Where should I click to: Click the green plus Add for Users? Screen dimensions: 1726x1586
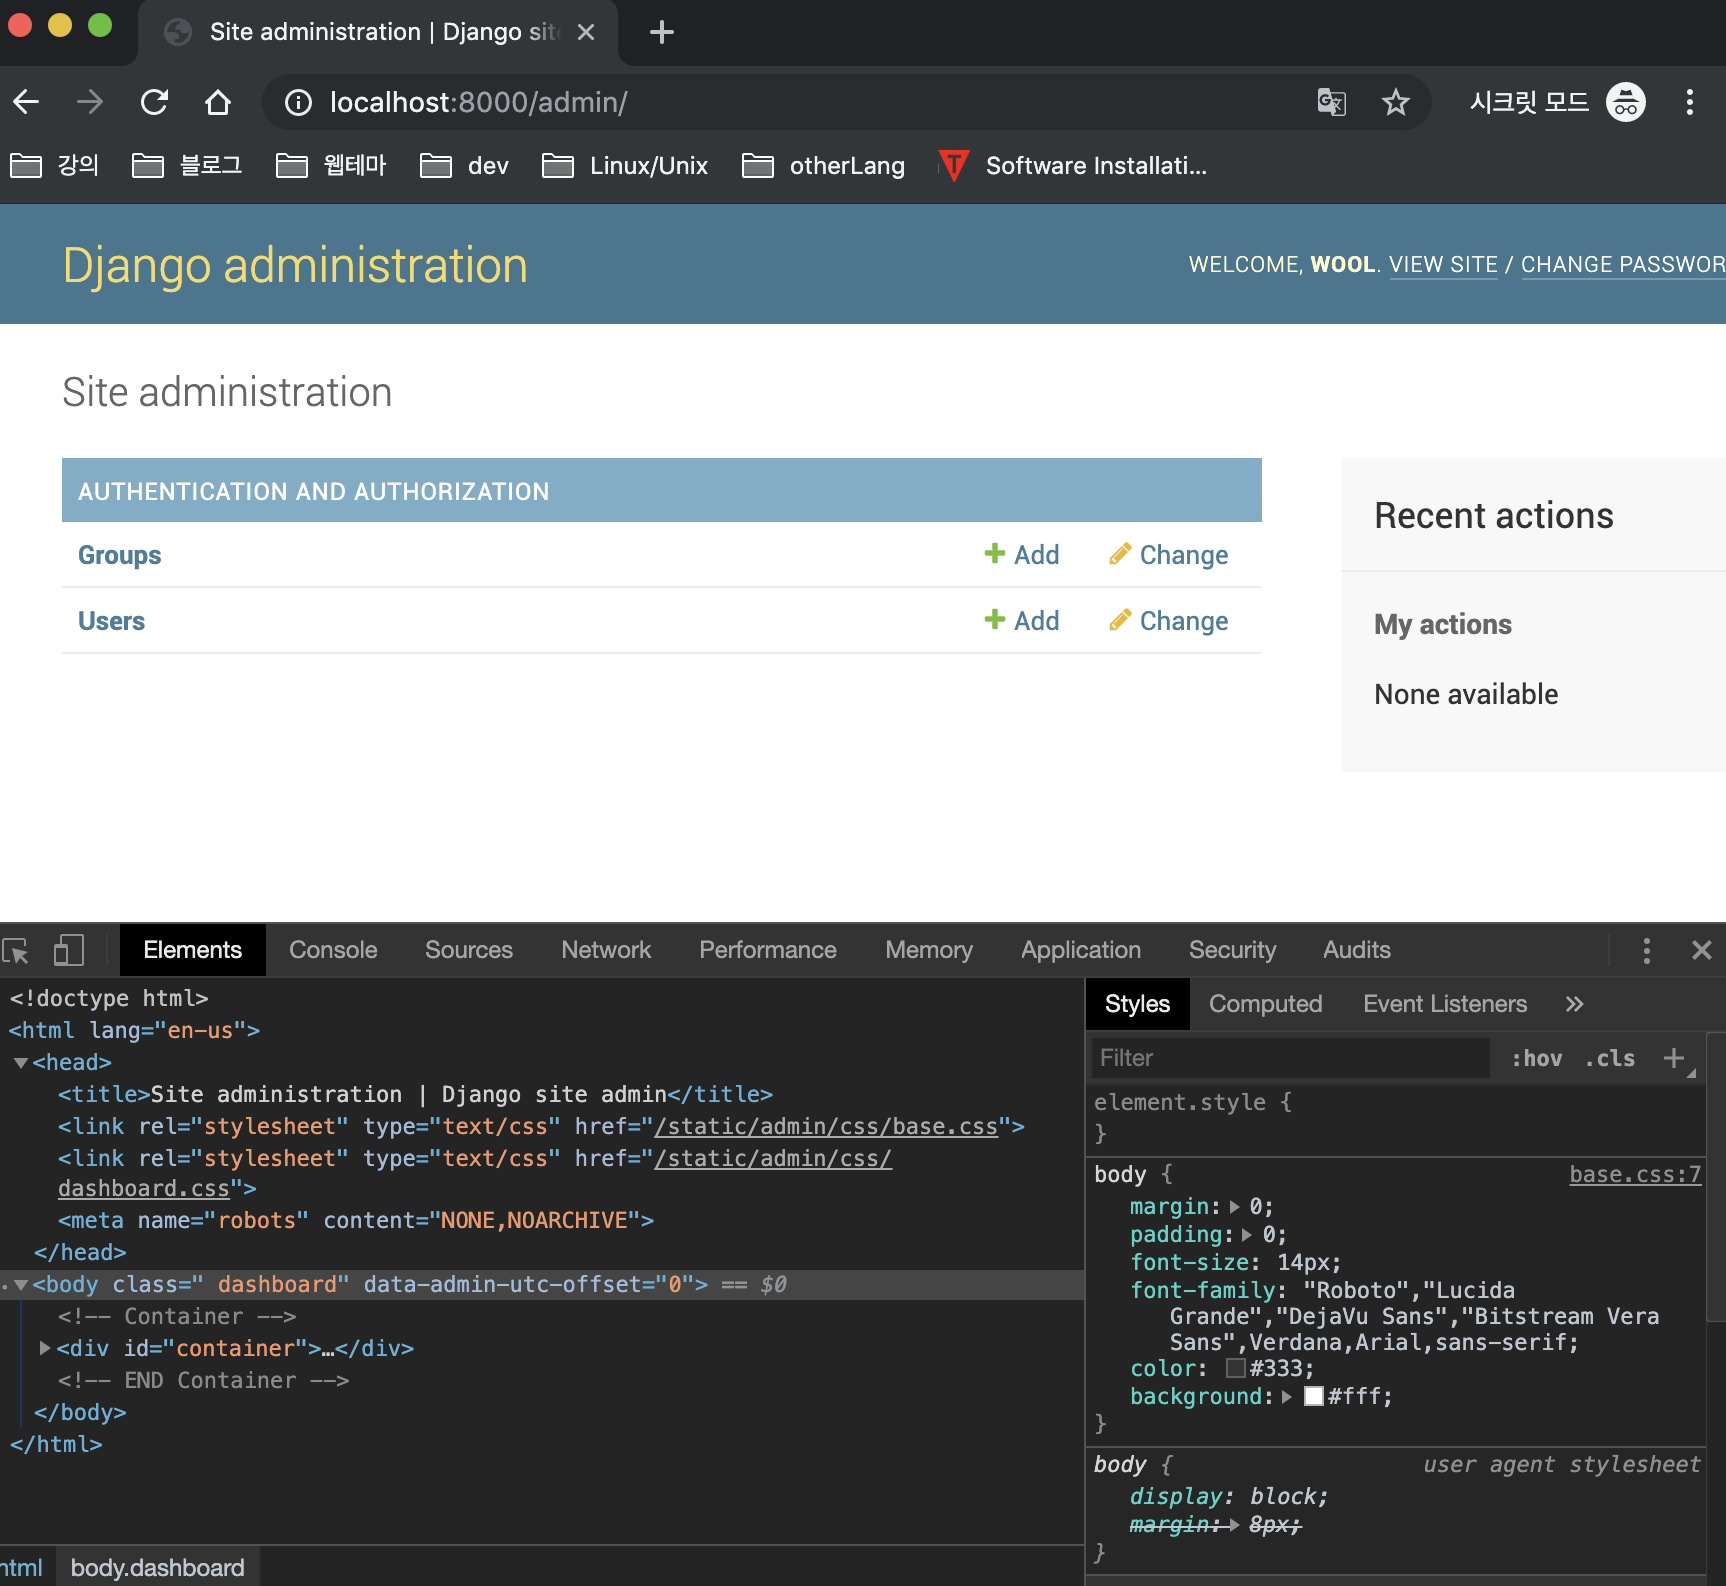1022,621
